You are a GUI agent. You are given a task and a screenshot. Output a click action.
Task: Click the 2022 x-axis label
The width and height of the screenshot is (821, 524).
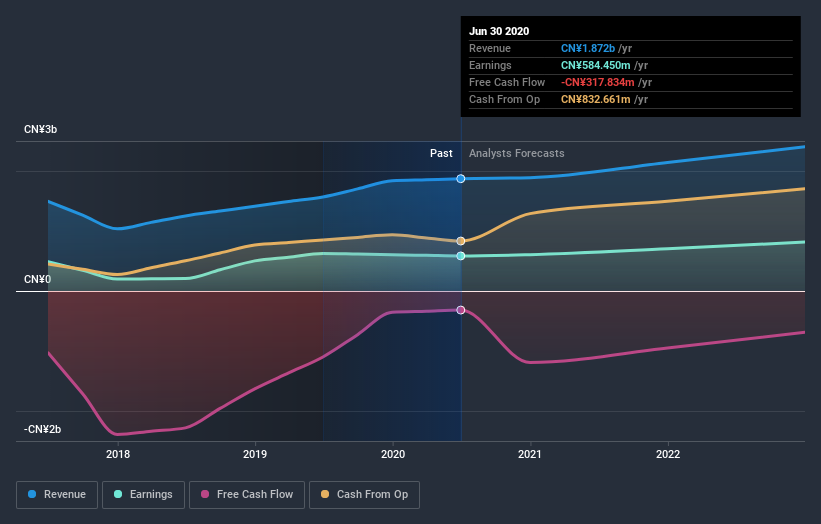point(668,454)
